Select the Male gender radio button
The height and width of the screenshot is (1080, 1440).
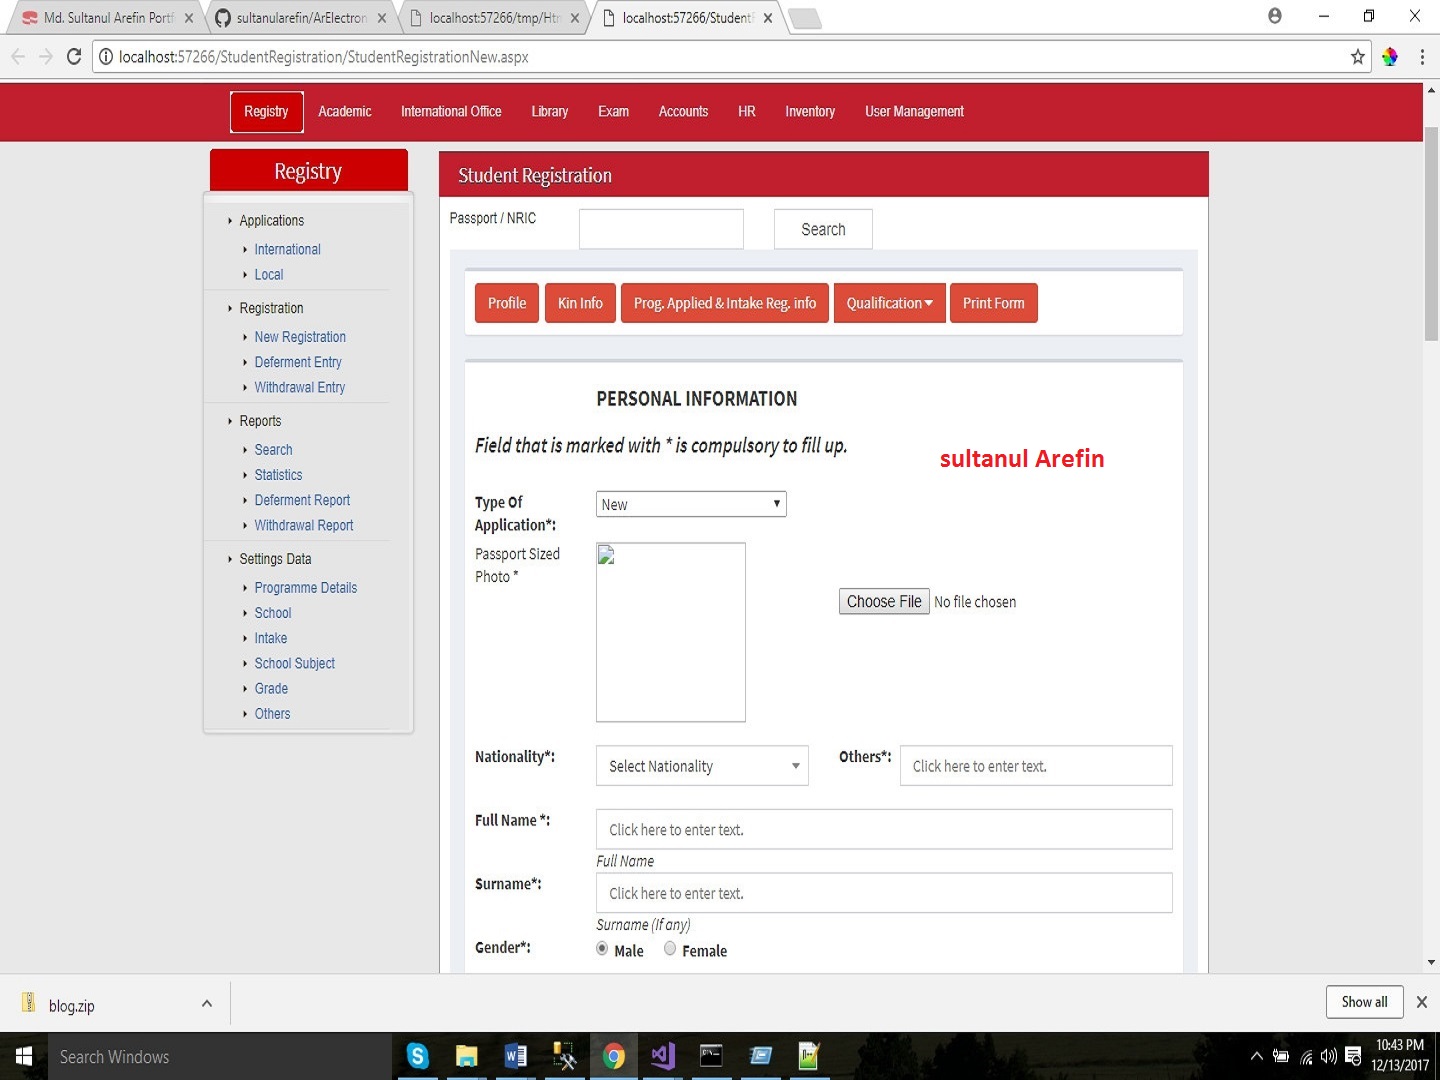point(602,949)
